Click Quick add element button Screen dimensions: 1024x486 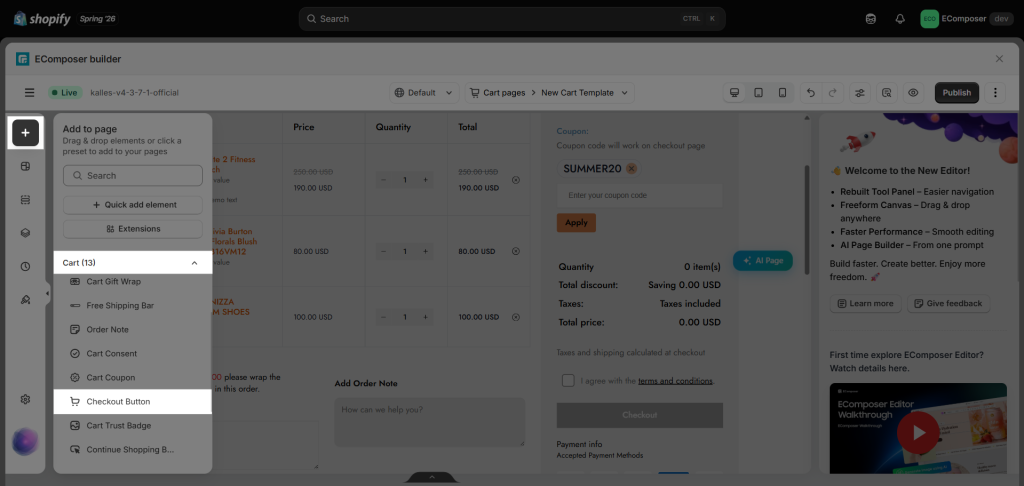point(133,204)
